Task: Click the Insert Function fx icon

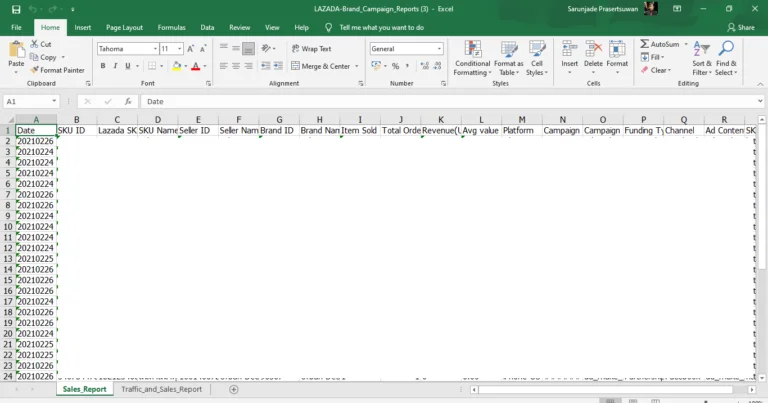Action: [x=128, y=101]
